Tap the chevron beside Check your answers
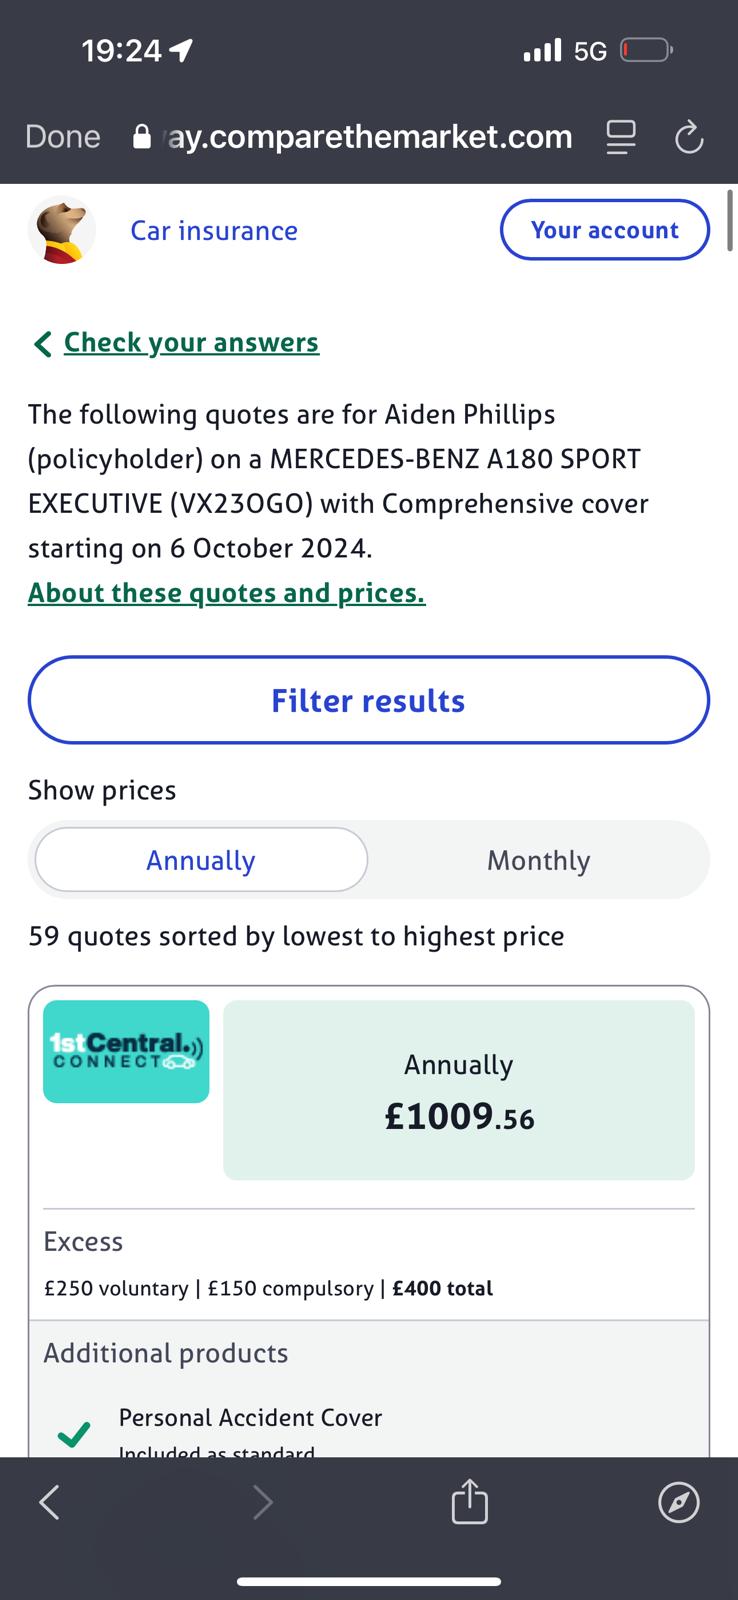Viewport: 738px width, 1600px height. tap(42, 344)
